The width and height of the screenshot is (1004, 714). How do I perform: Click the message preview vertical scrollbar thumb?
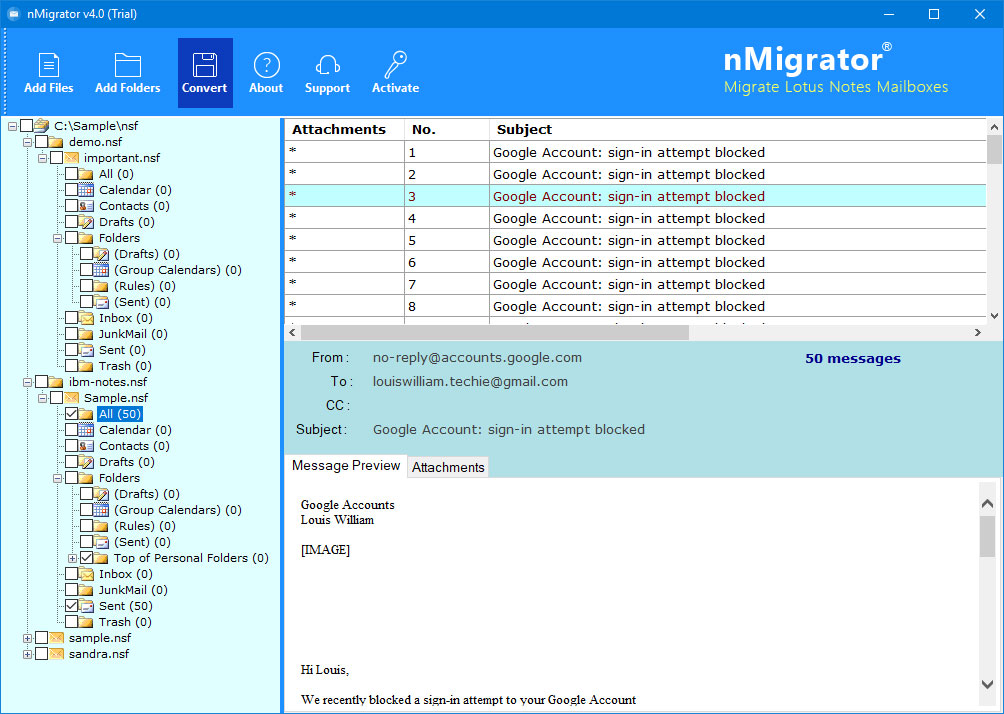pyautogui.click(x=987, y=536)
